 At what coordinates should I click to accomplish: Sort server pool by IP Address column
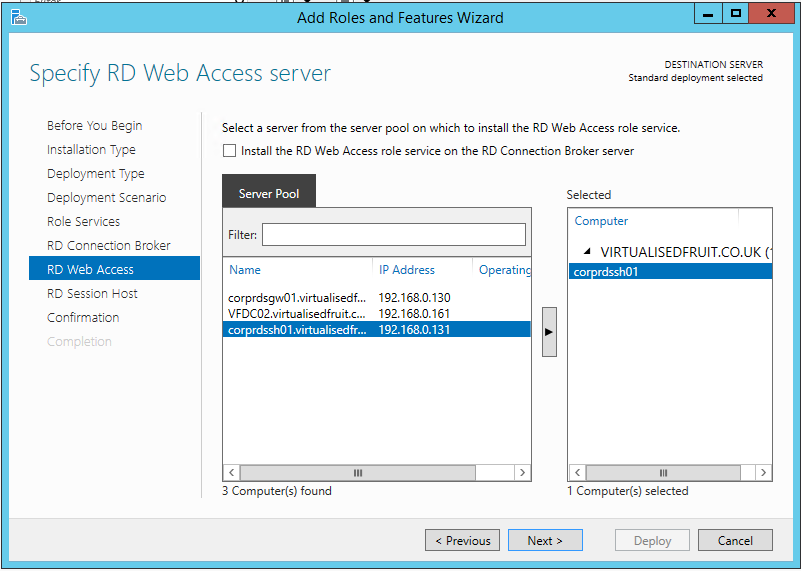point(407,270)
